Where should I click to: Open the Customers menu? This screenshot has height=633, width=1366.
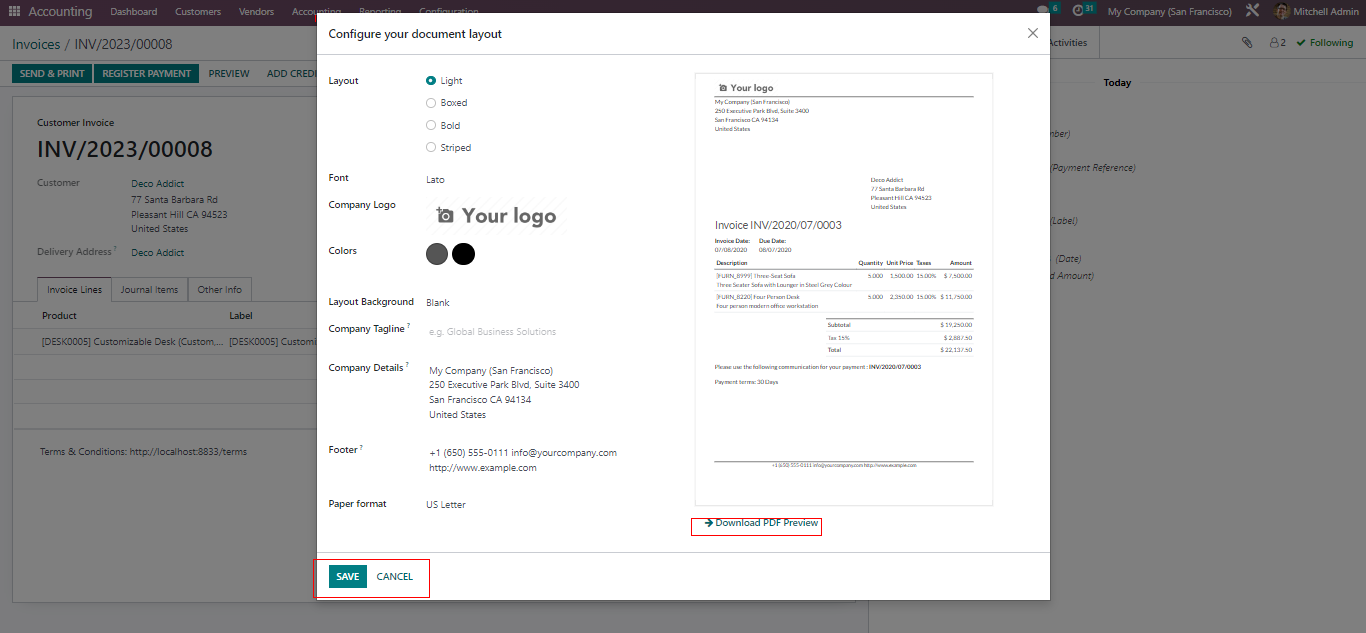point(198,12)
